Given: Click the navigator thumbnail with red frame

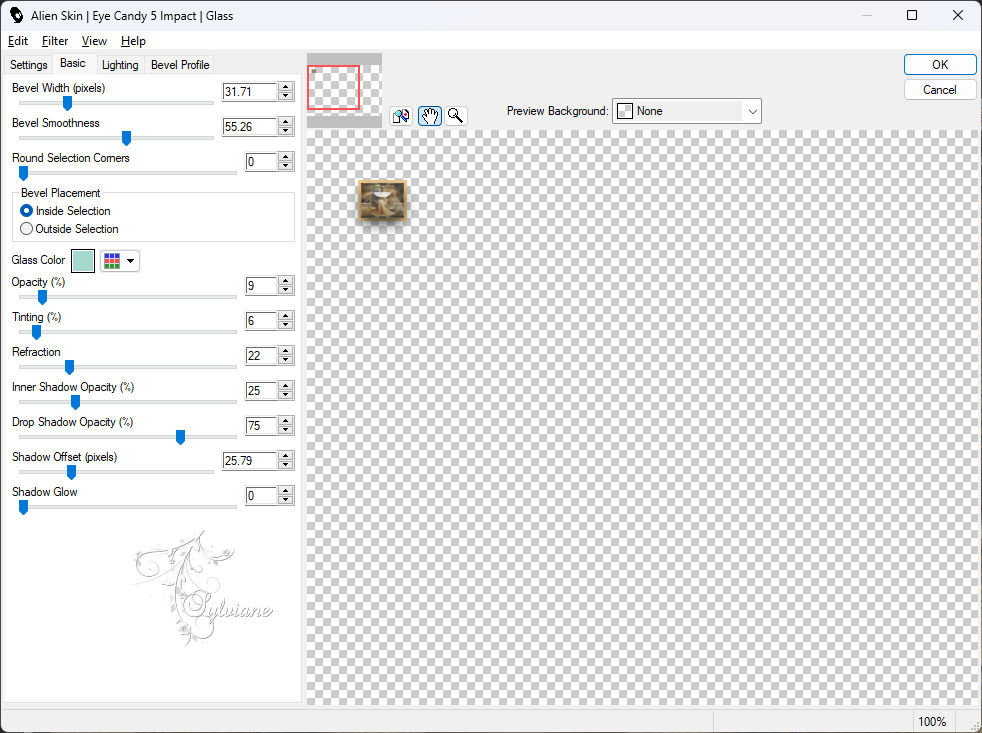Looking at the screenshot, I should pyautogui.click(x=344, y=90).
